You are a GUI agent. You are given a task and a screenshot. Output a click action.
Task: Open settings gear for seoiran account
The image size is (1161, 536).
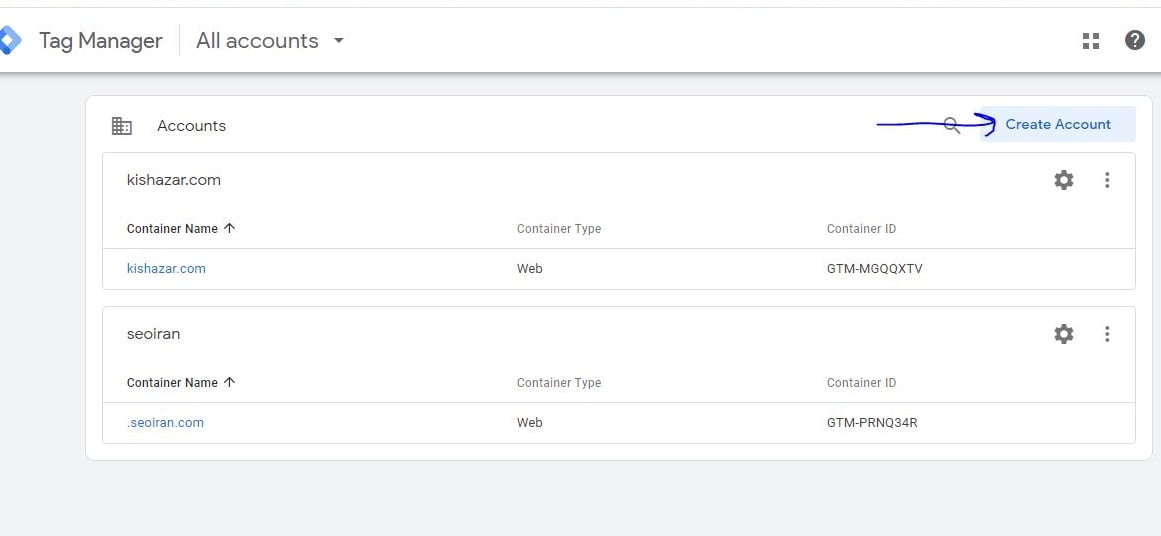pos(1063,334)
